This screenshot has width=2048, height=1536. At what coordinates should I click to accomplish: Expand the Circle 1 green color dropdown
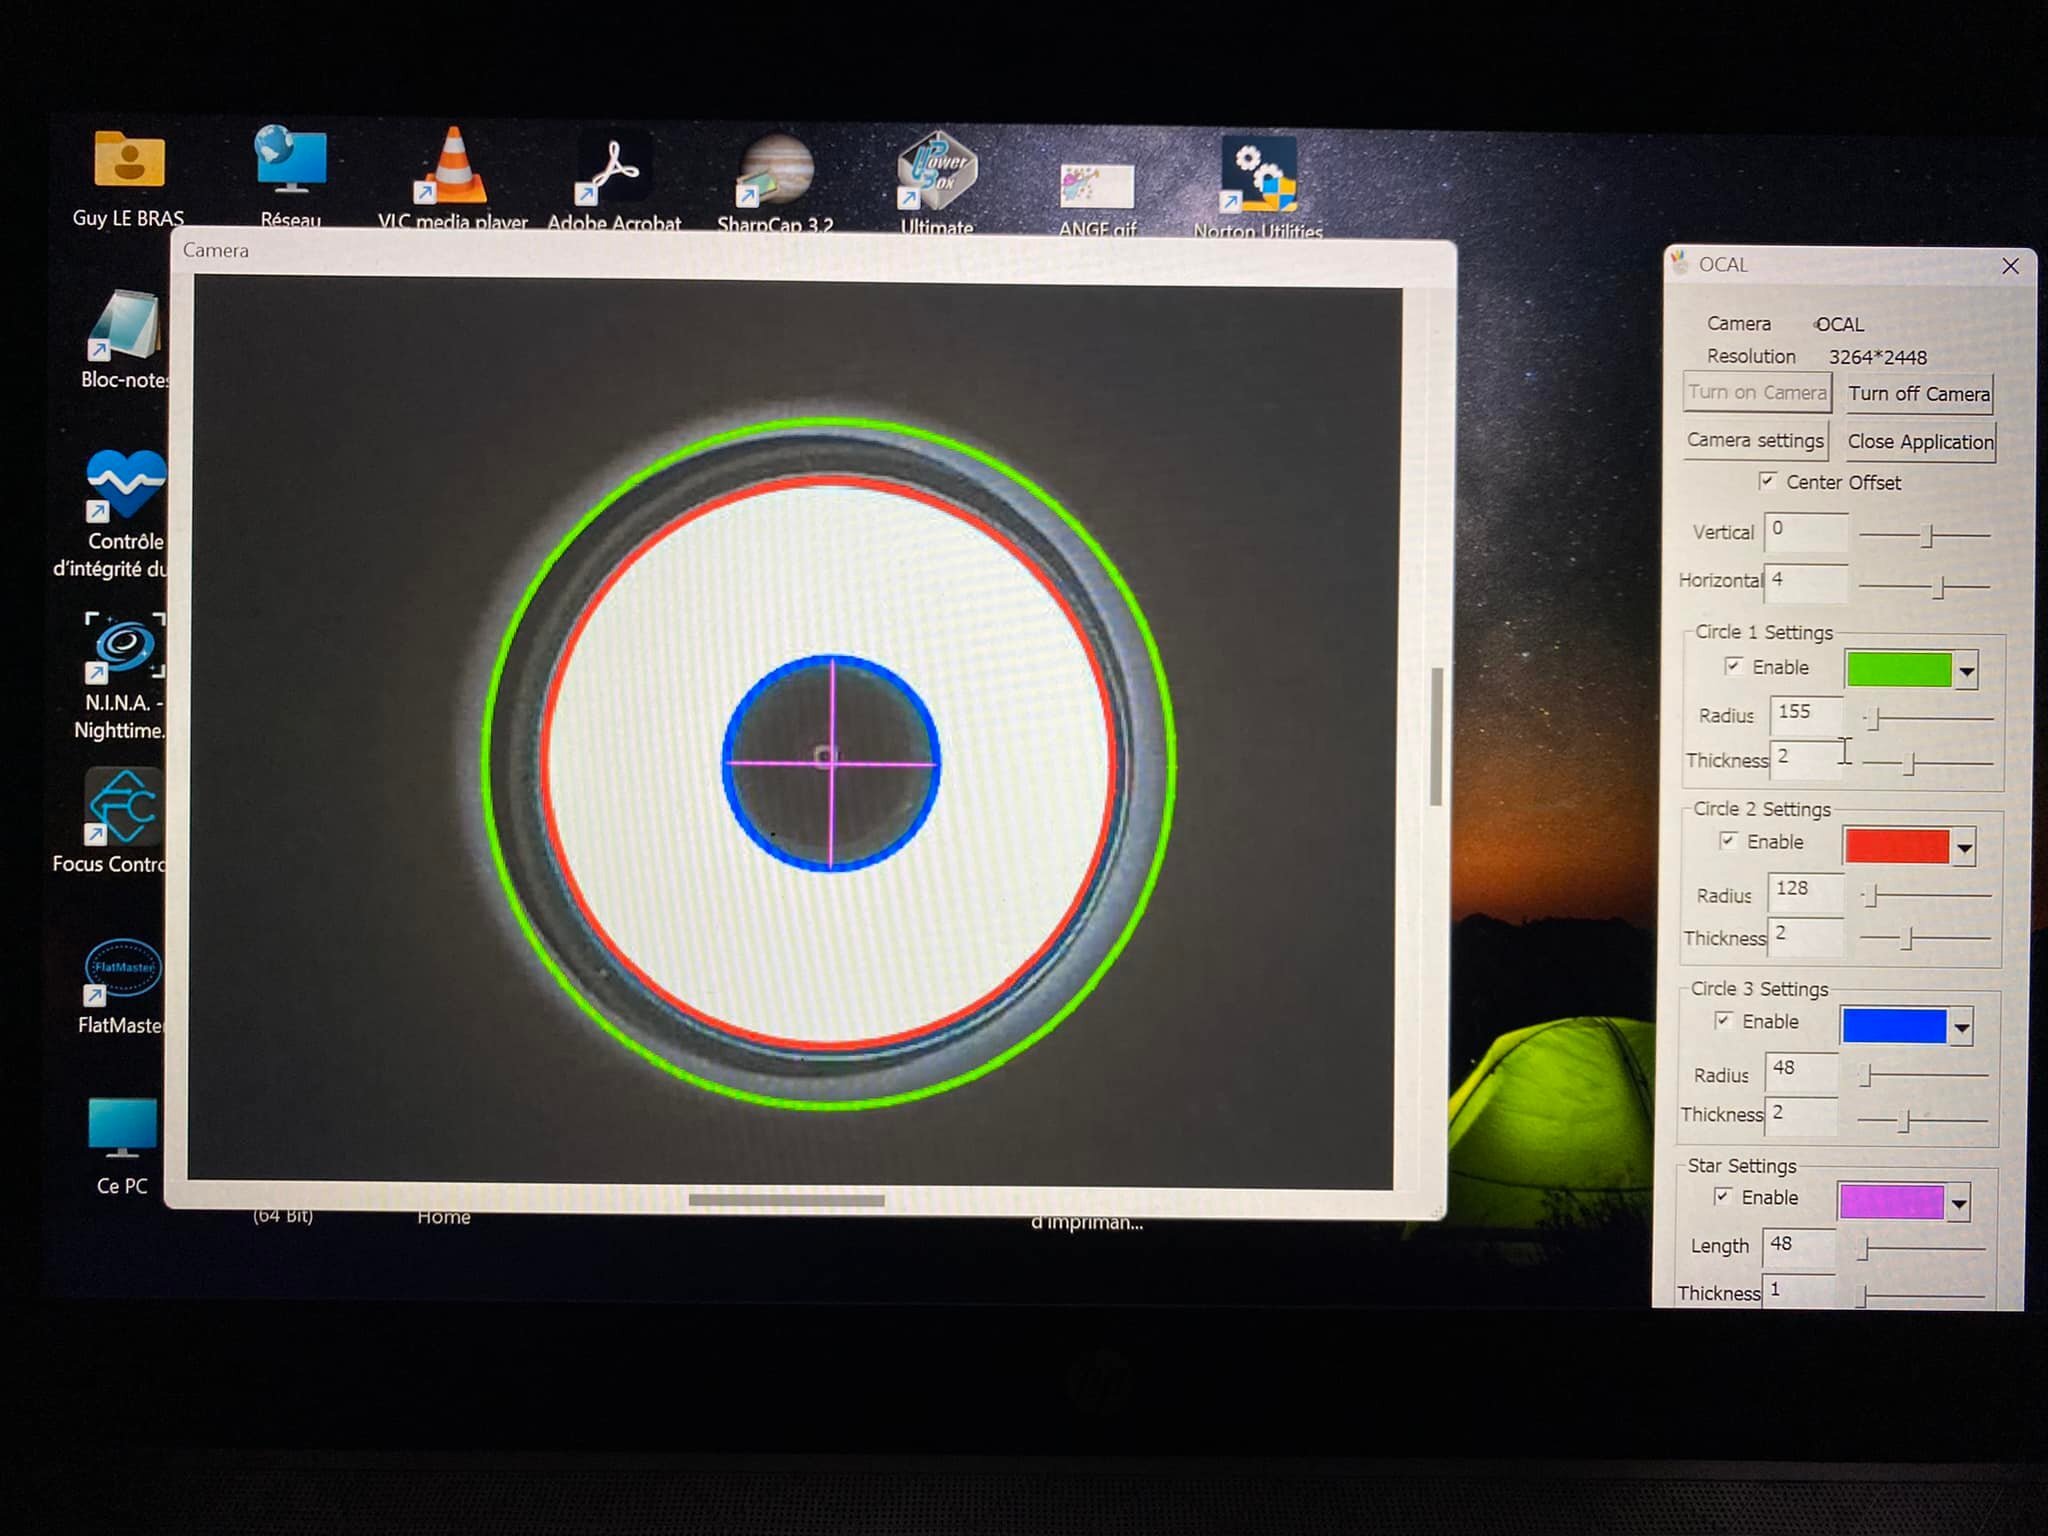coord(1966,671)
